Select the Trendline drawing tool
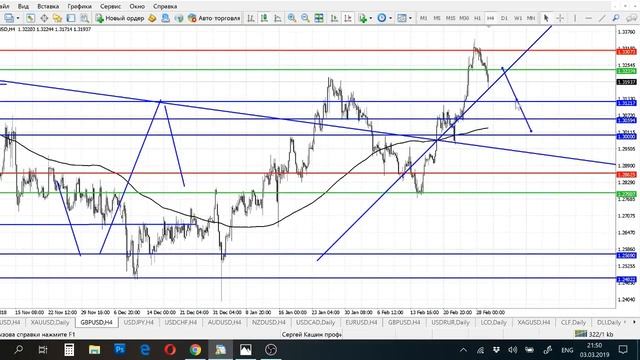 coord(602,18)
